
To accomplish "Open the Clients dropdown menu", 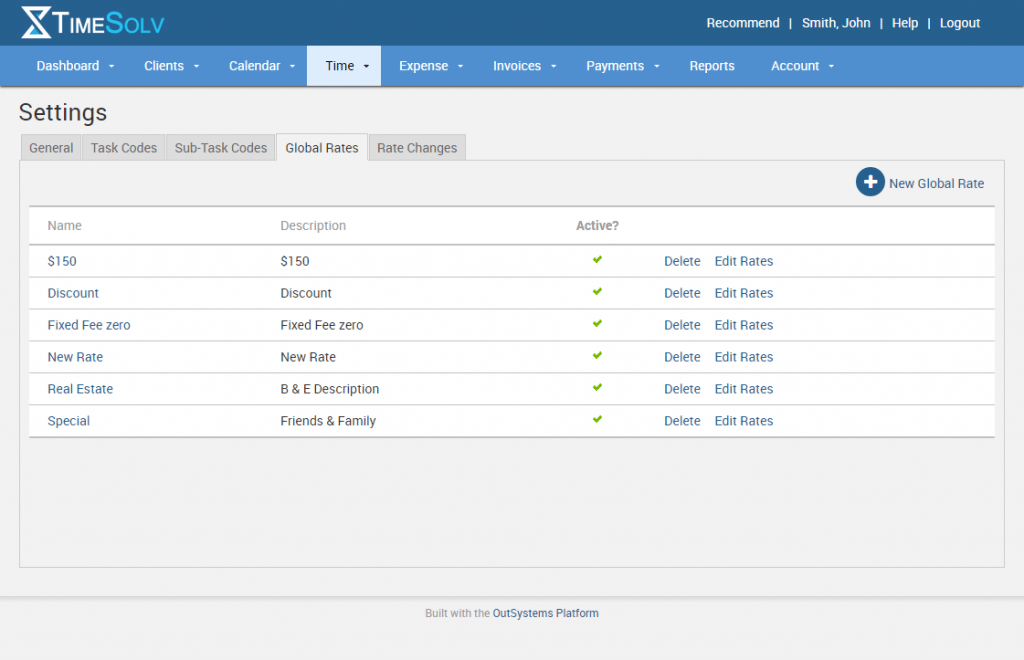I will (x=172, y=66).
